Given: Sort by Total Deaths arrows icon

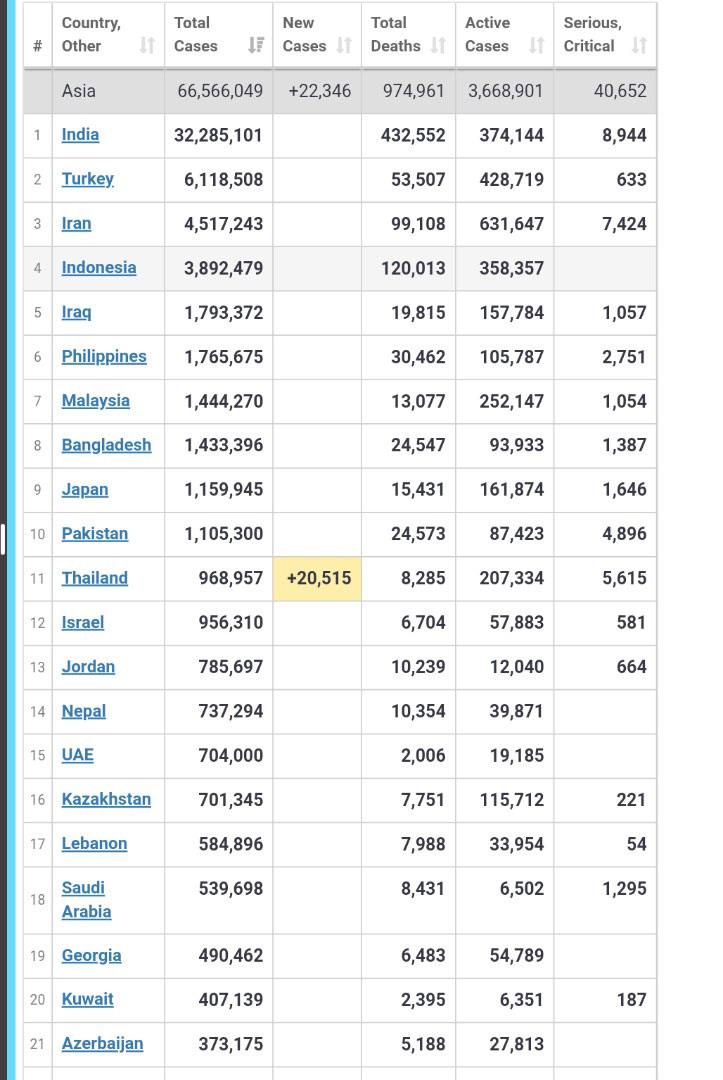Looking at the screenshot, I should click(x=439, y=45).
